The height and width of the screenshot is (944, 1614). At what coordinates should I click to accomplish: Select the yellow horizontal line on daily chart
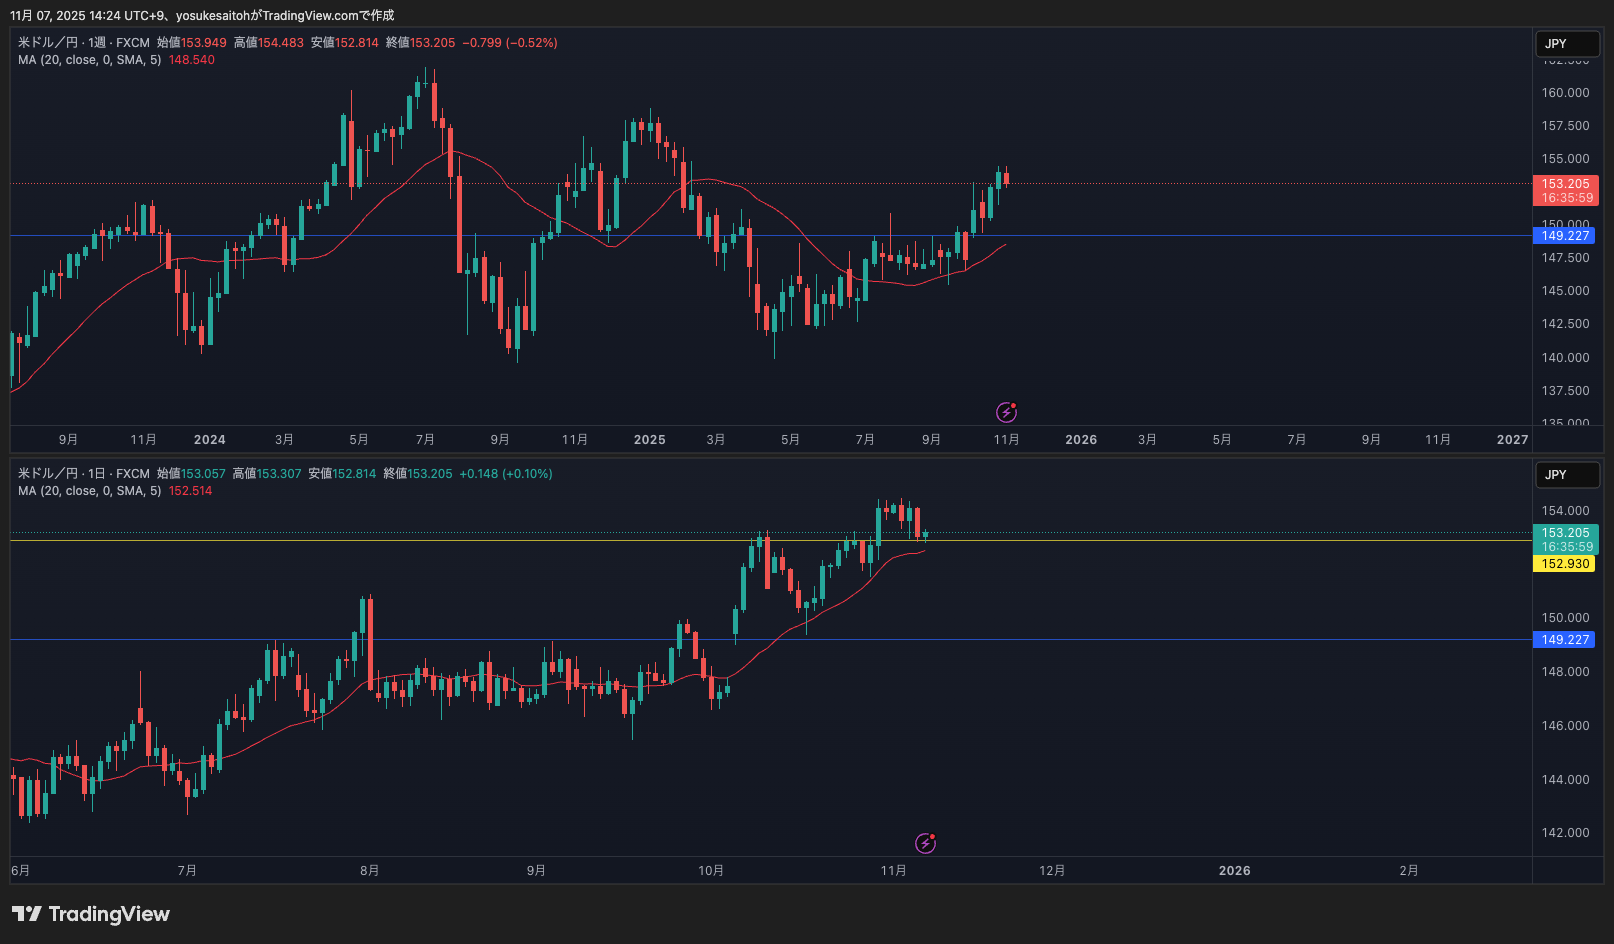pos(400,541)
